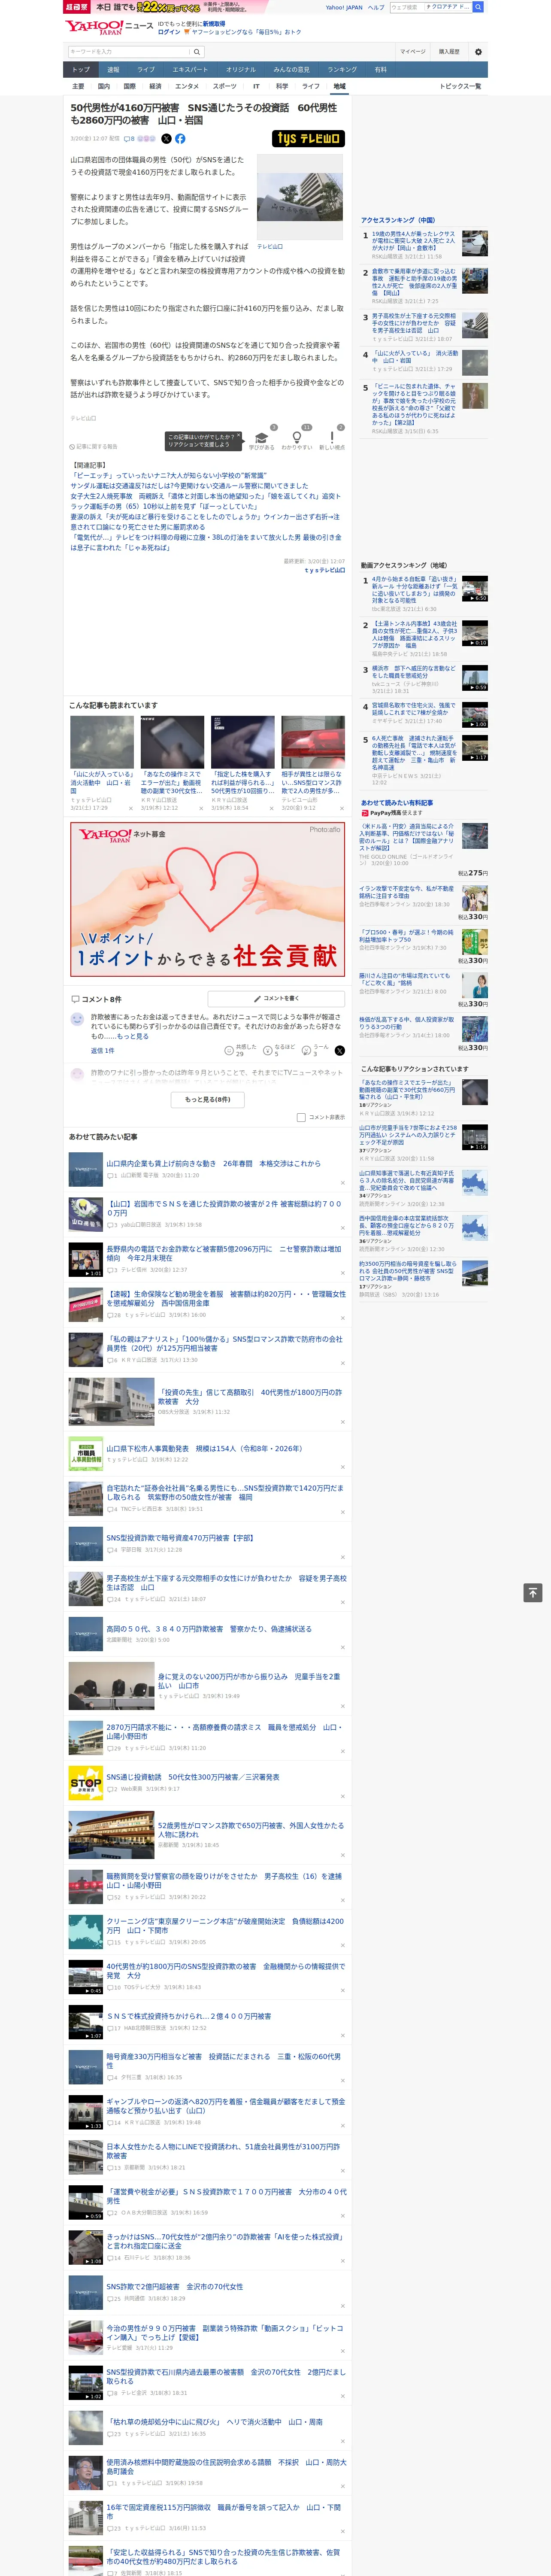Open the 購入履歴 link

click(449, 52)
